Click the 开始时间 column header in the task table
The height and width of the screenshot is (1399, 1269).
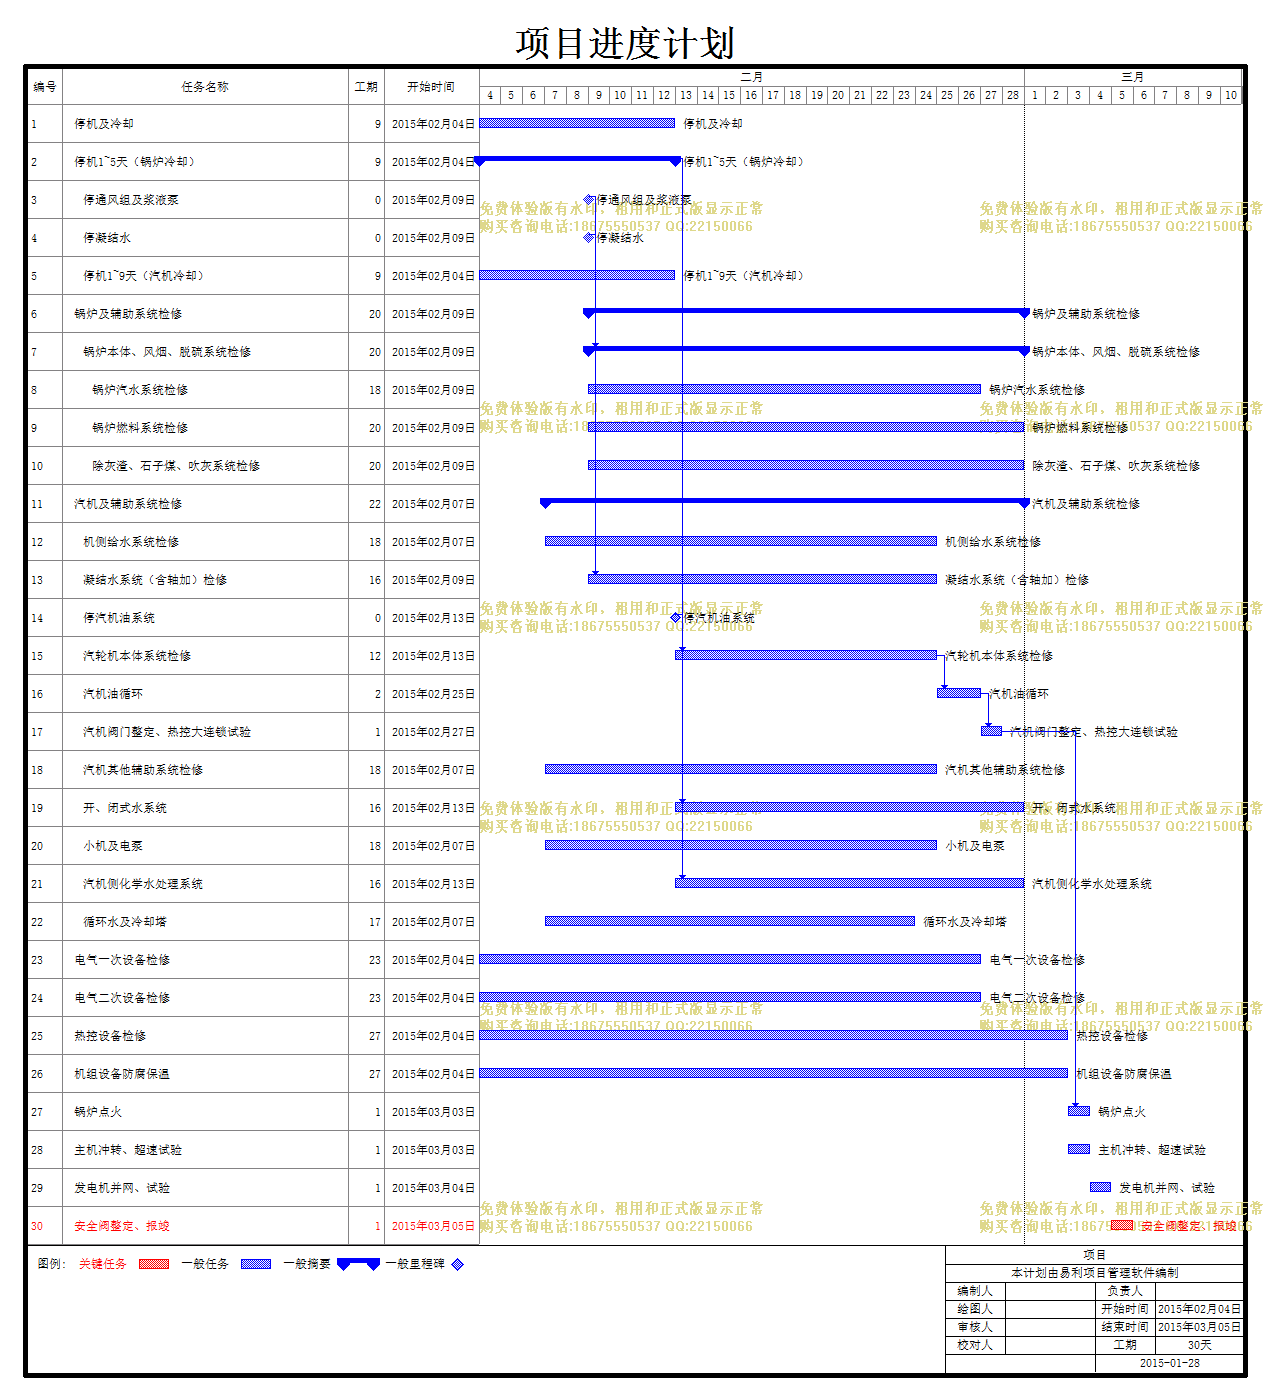click(431, 87)
